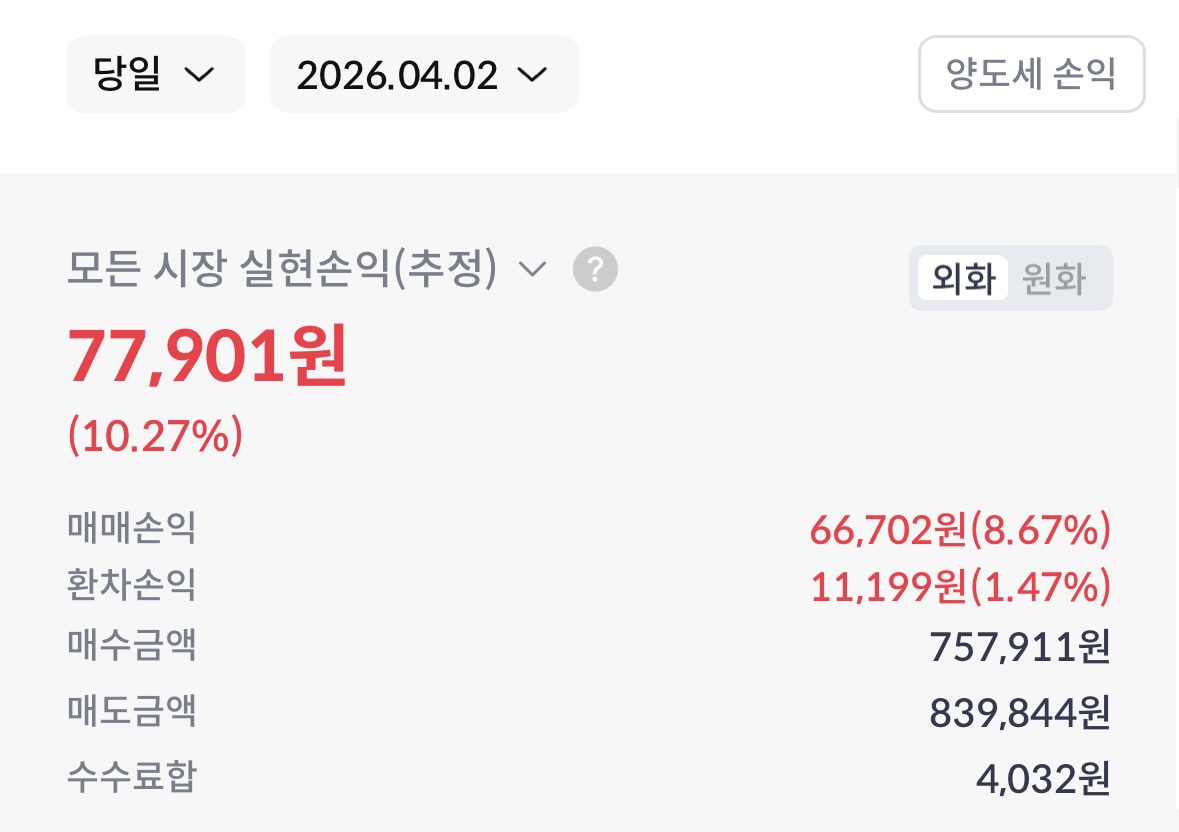Open the 당일 period dropdown

click(x=155, y=75)
